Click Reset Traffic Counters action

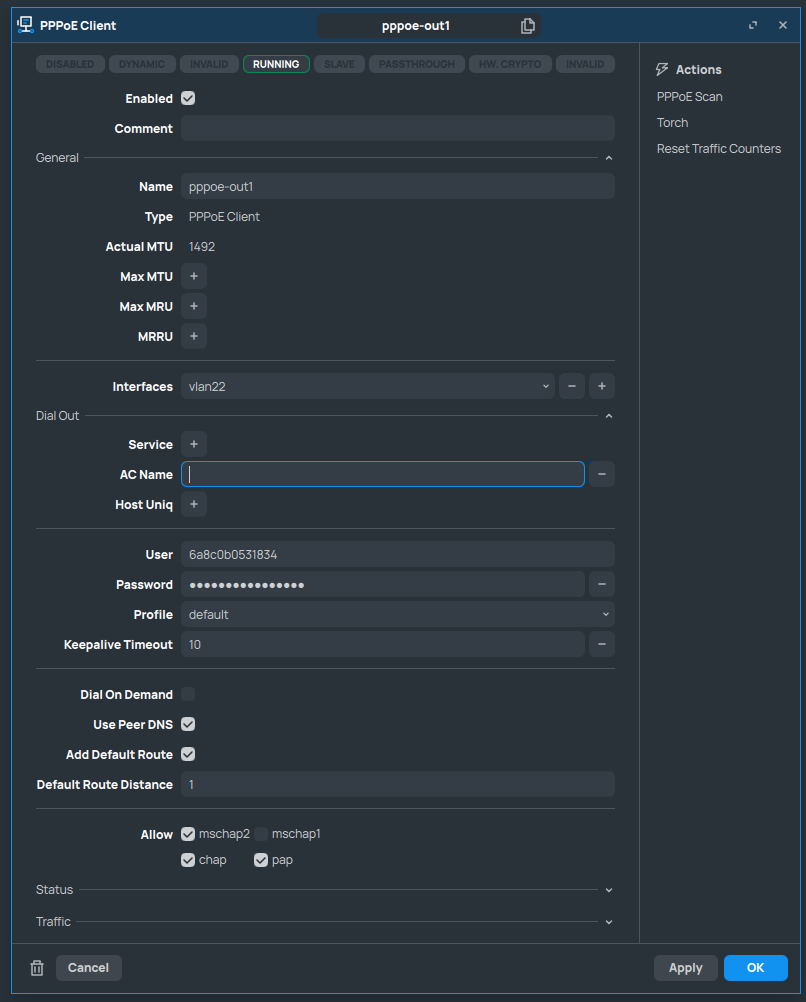click(x=718, y=148)
